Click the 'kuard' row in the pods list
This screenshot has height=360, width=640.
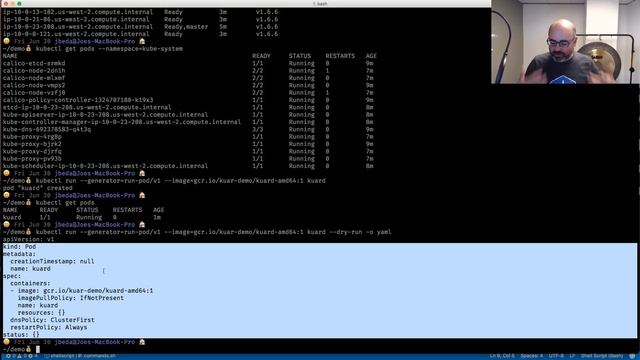point(82,218)
